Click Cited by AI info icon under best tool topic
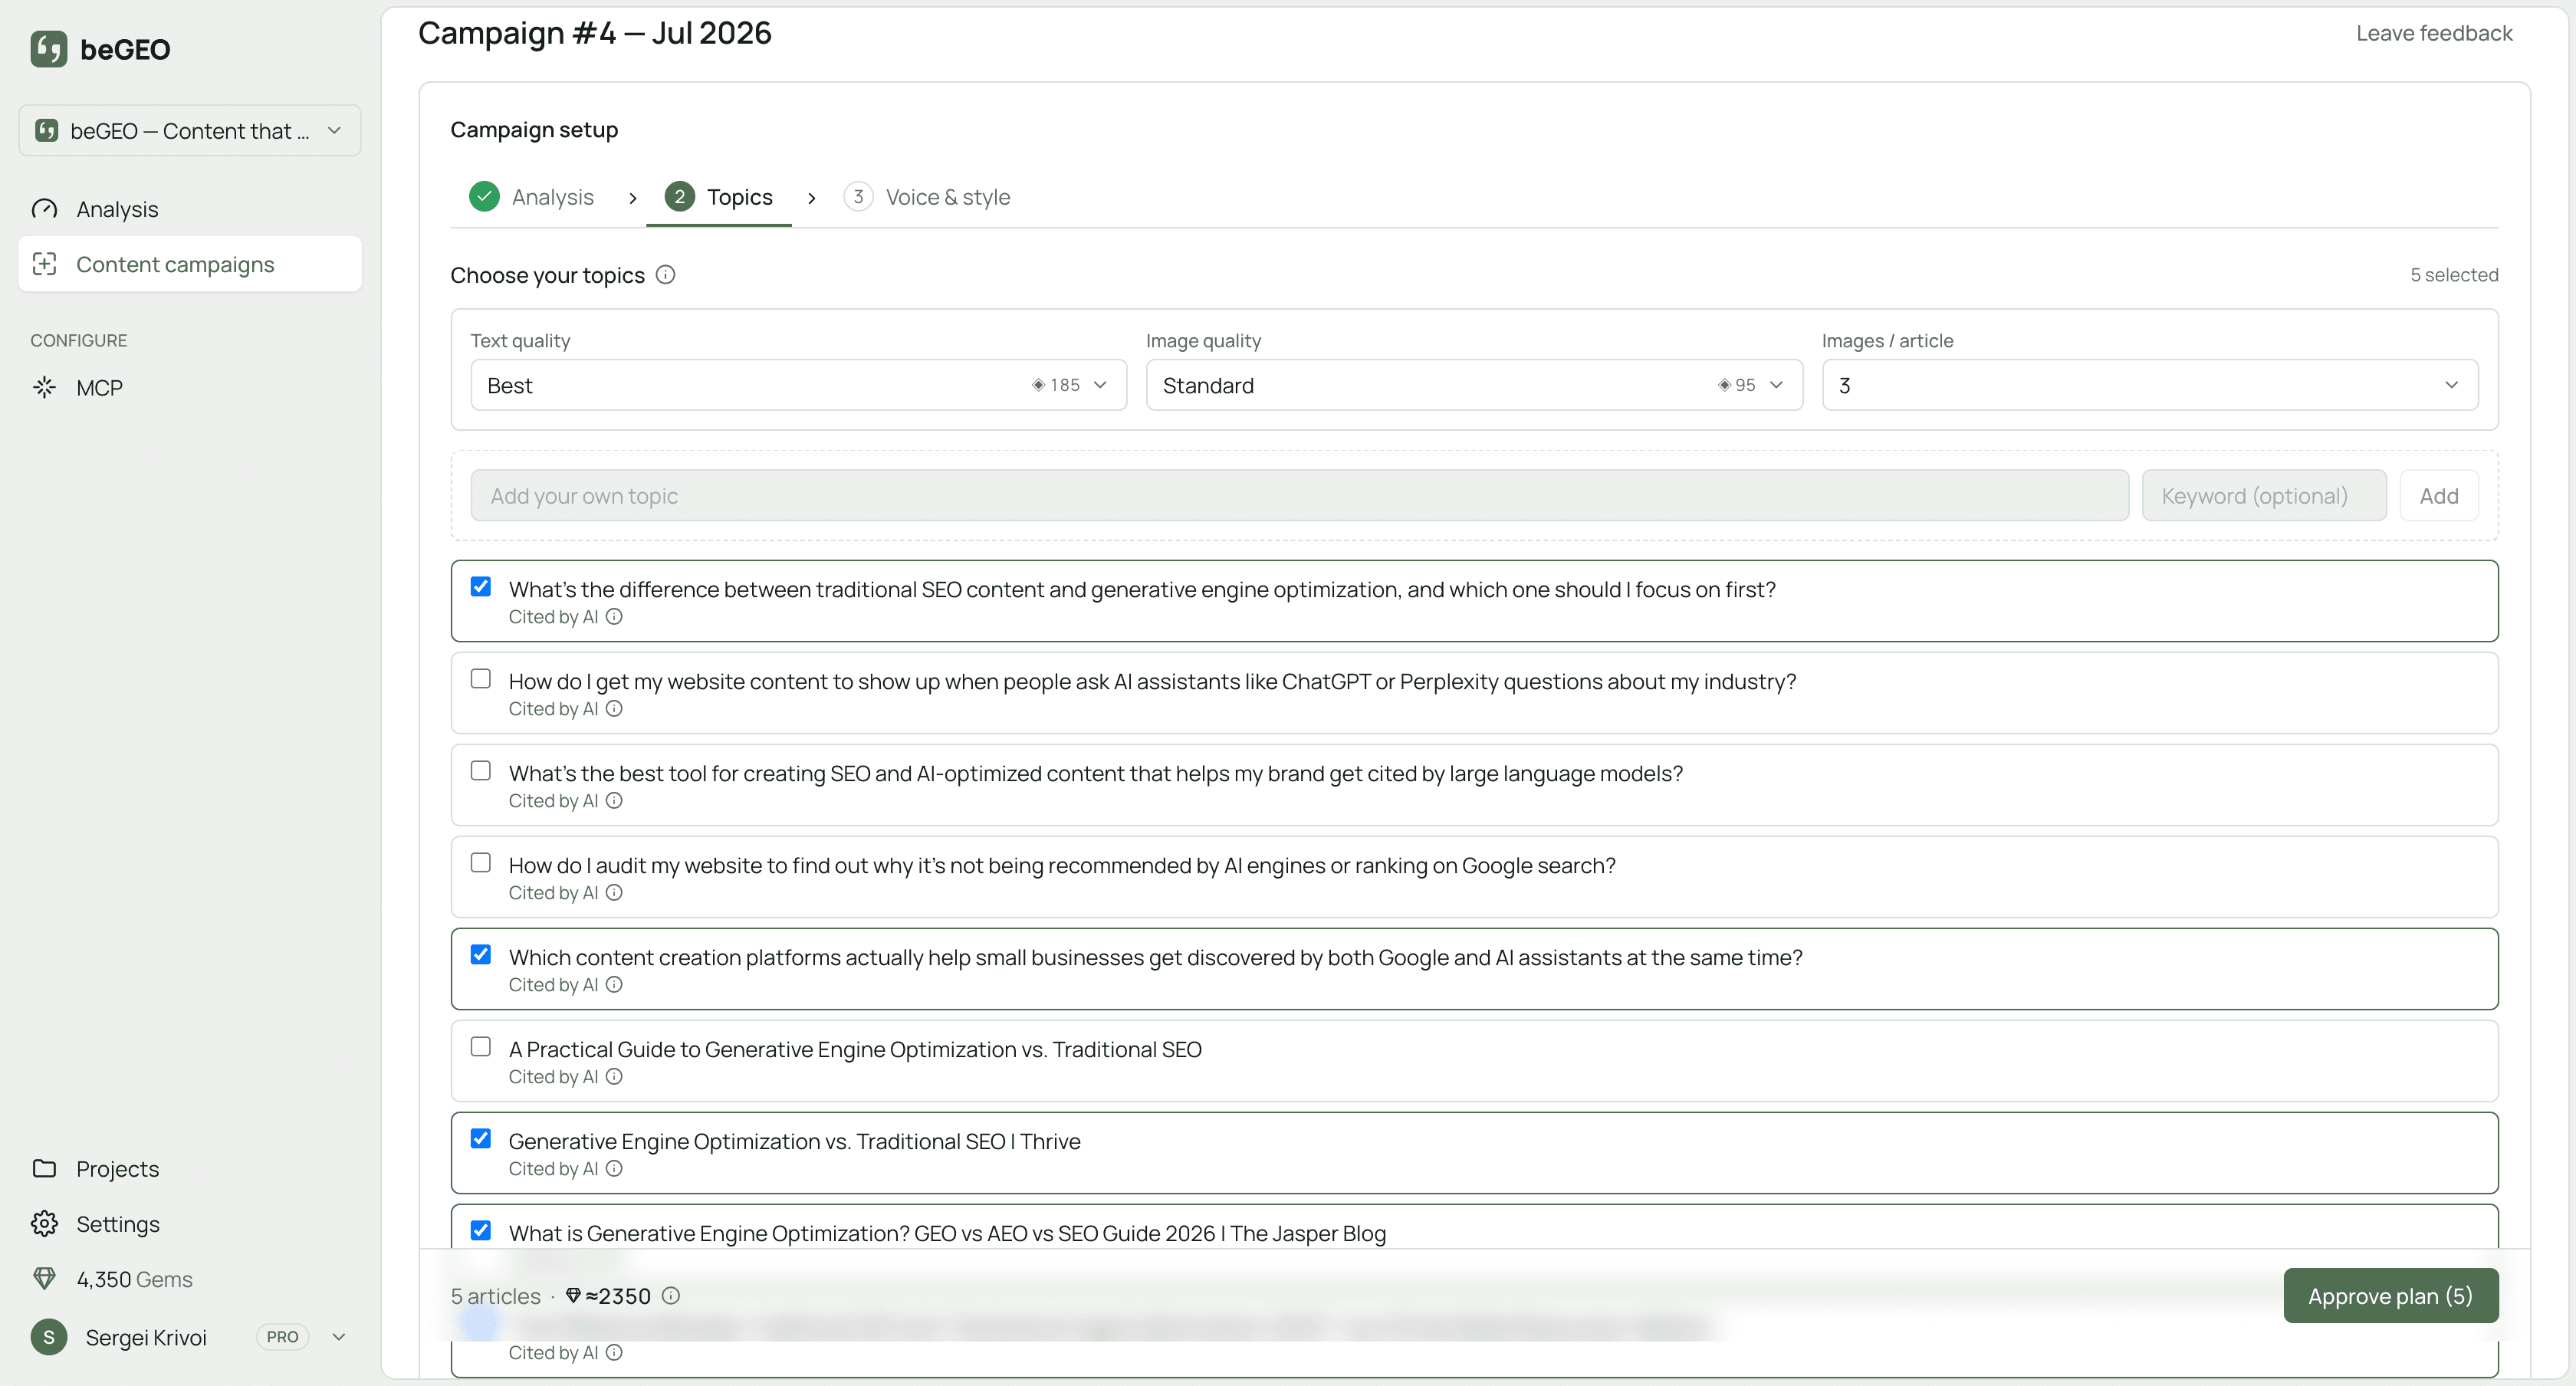Screen dimensions: 2576x1386 click(x=614, y=801)
